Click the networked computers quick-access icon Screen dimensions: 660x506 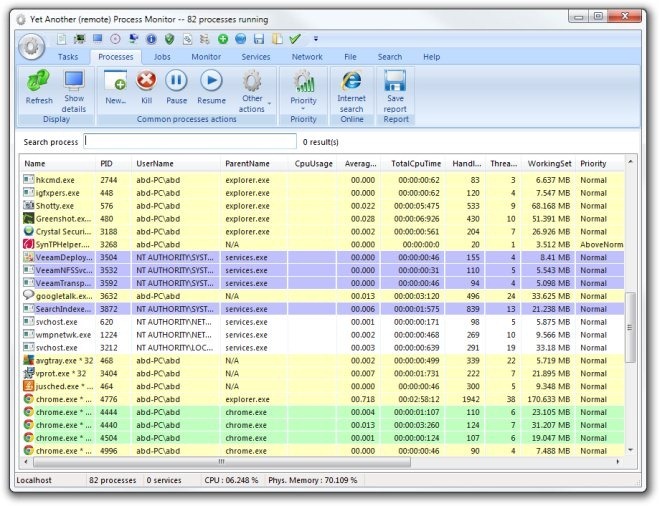coord(133,39)
